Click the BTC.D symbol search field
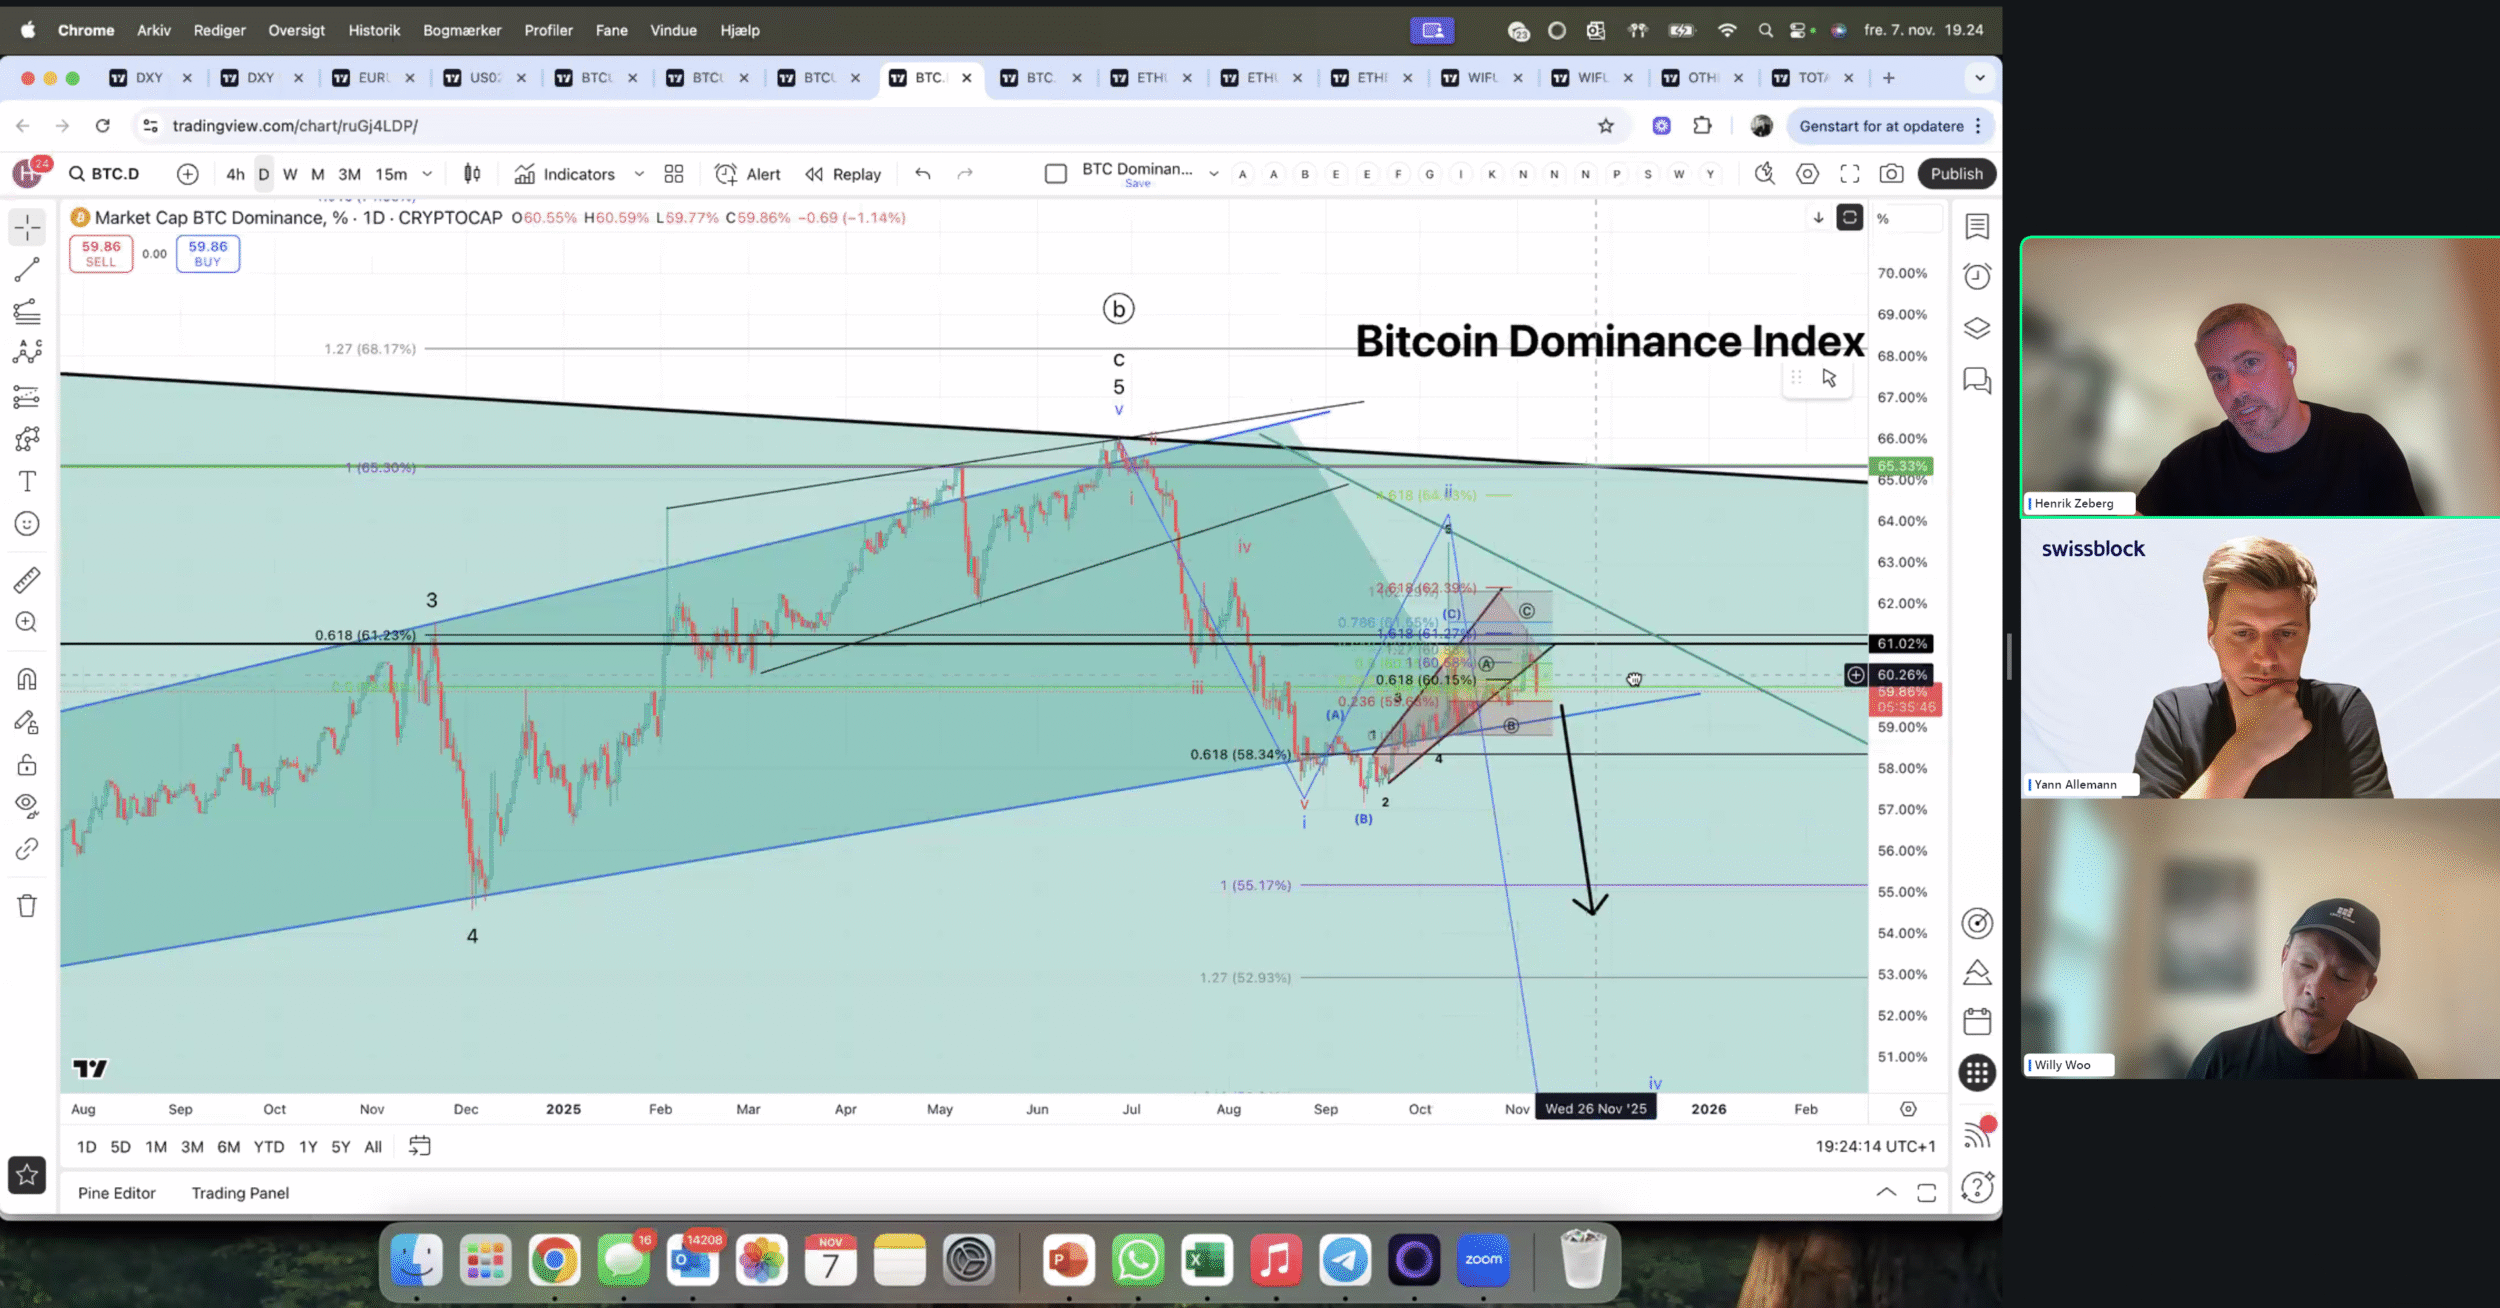This screenshot has height=1308, width=2500. [x=105, y=174]
